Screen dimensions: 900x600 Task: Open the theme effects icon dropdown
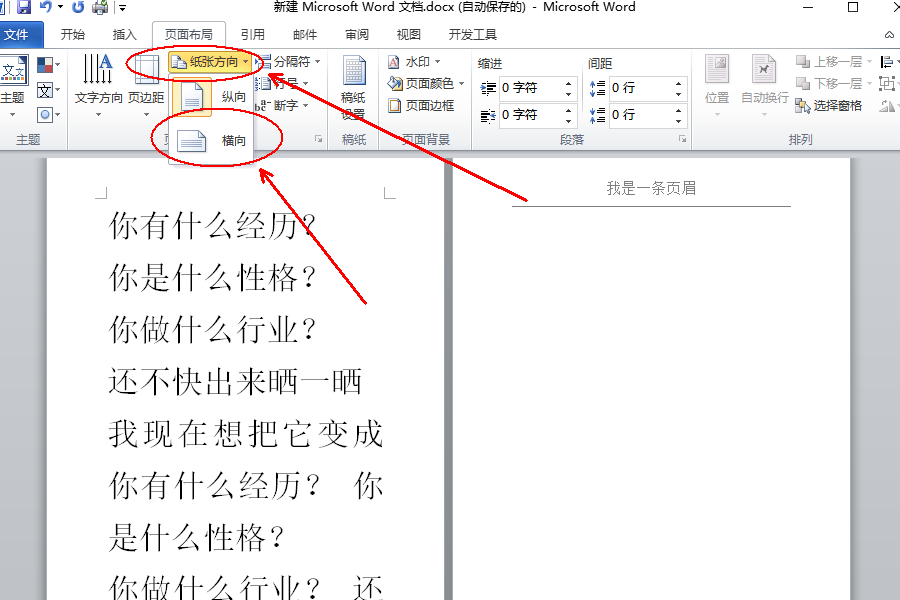[48, 115]
